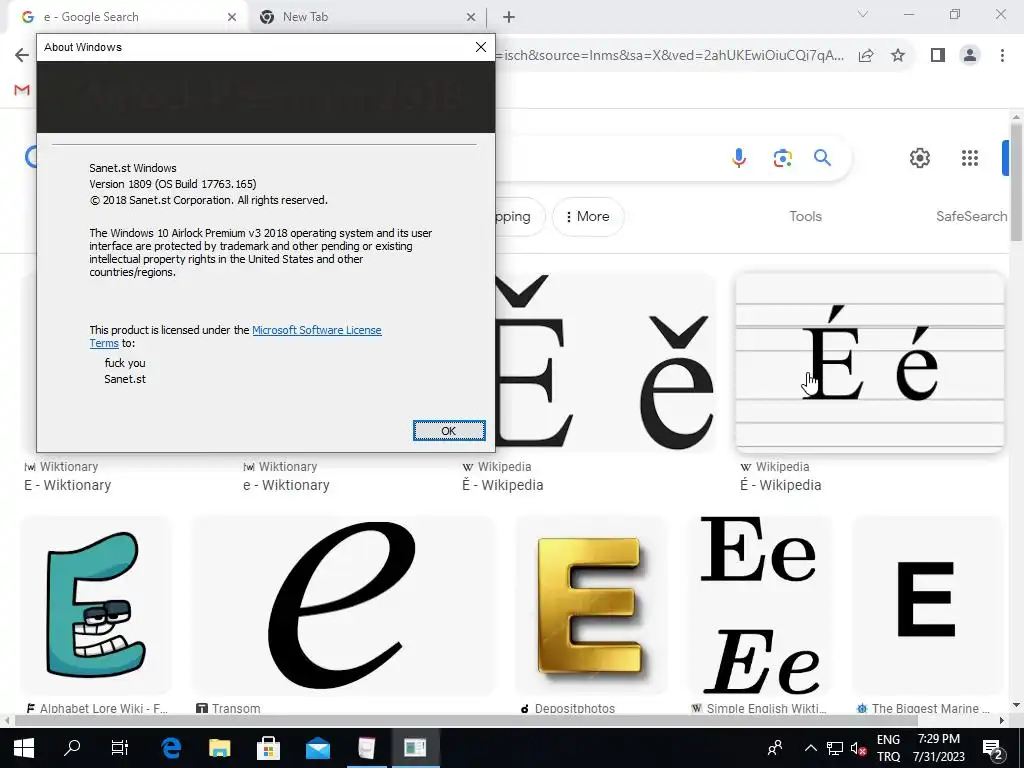The height and width of the screenshot is (768, 1024).
Task: Open Windows taskbar search
Action: (x=72, y=748)
